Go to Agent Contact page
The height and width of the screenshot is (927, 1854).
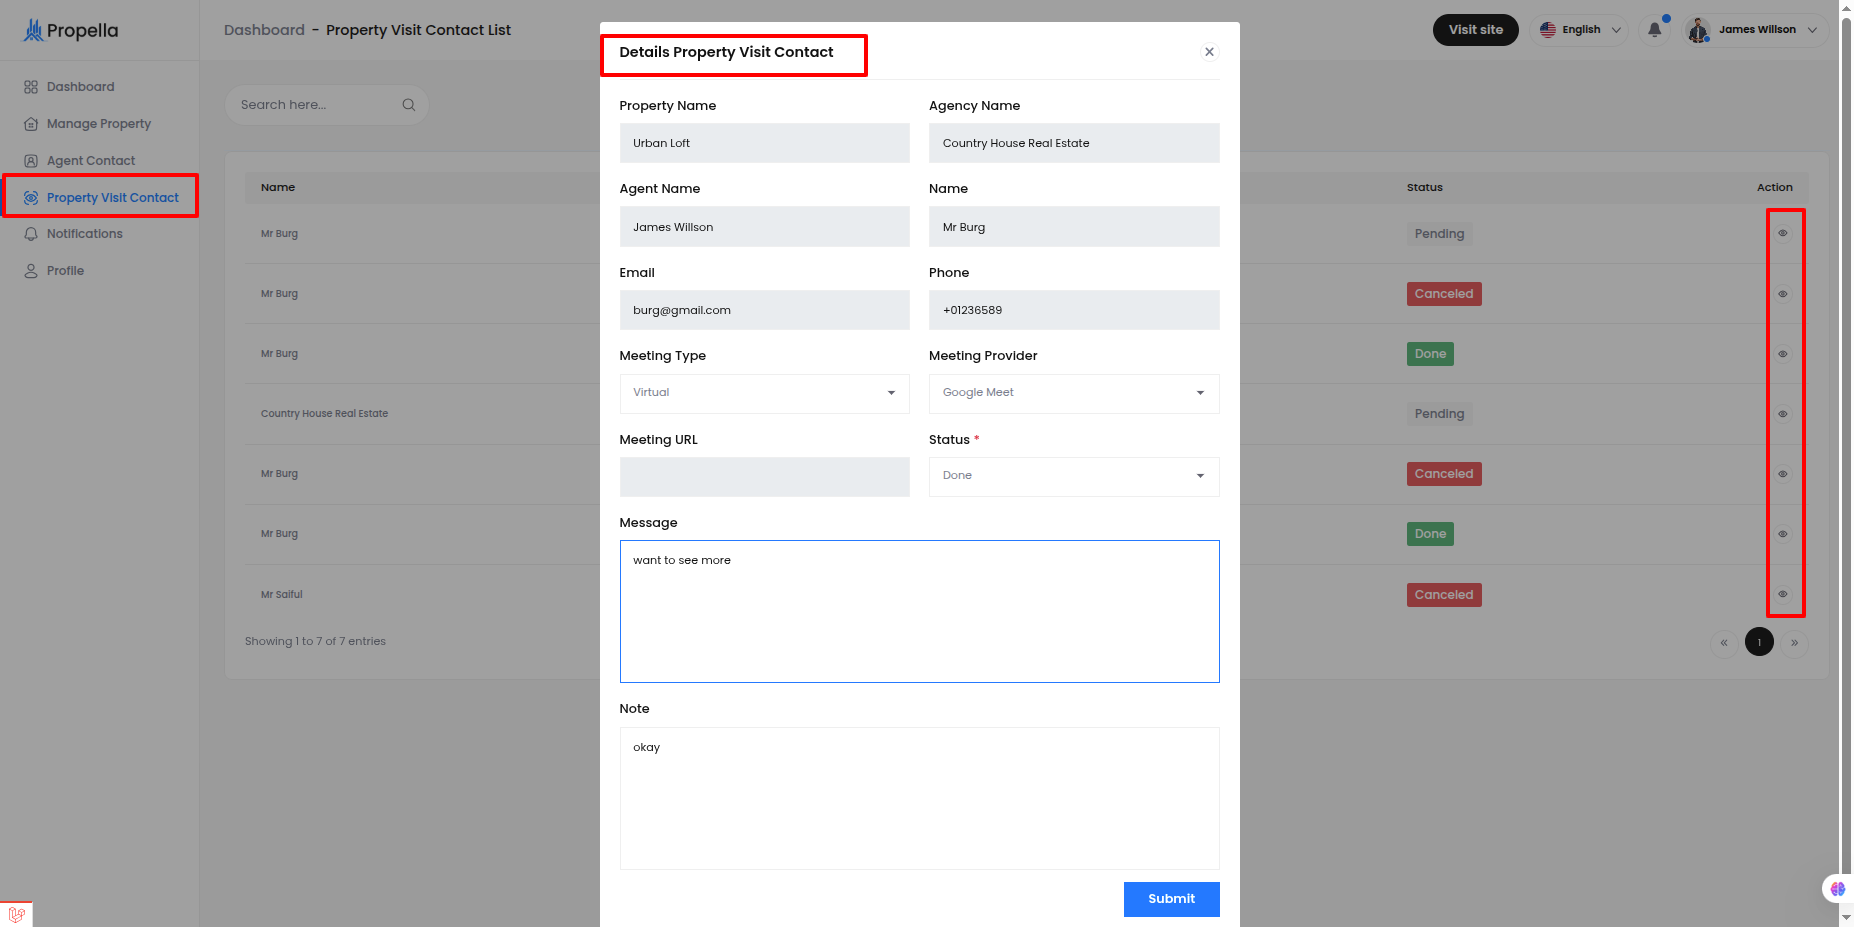coord(79,161)
